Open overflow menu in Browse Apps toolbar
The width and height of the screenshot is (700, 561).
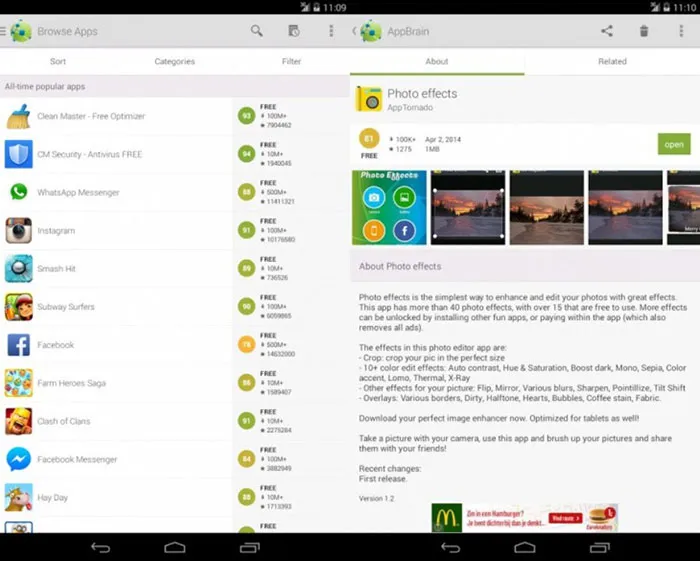click(331, 31)
